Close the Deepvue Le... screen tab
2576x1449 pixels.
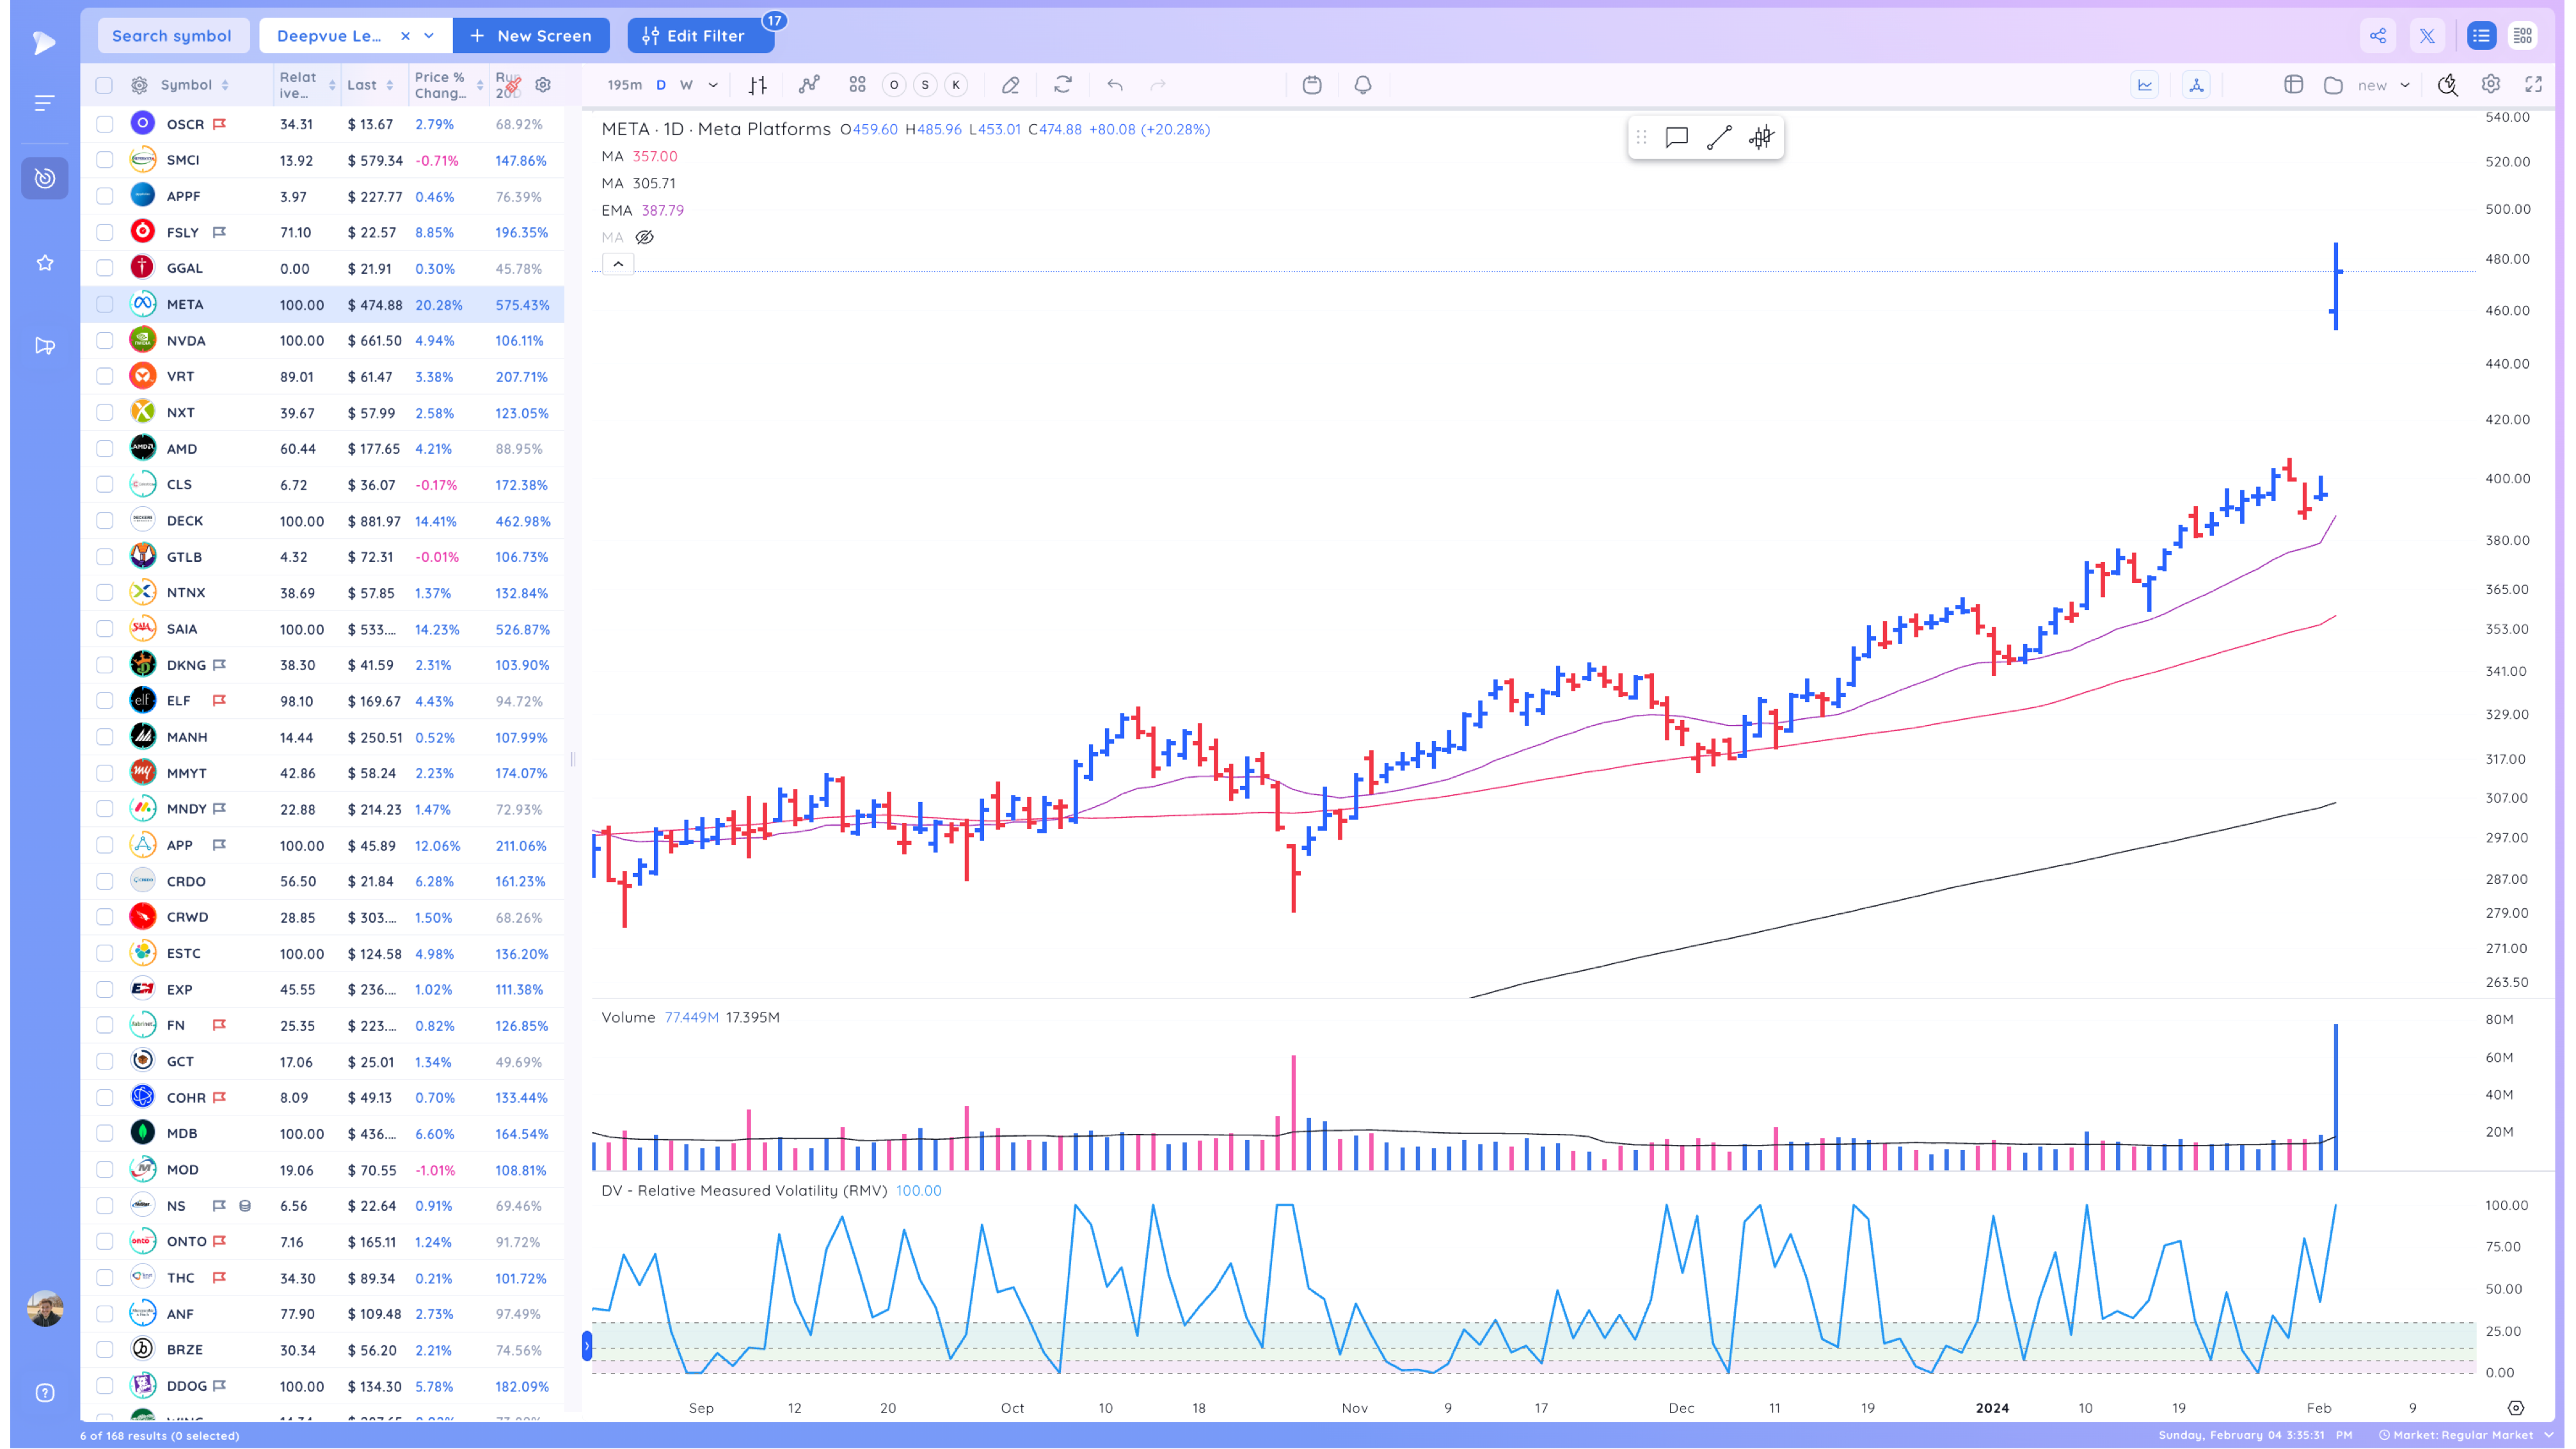tap(405, 36)
